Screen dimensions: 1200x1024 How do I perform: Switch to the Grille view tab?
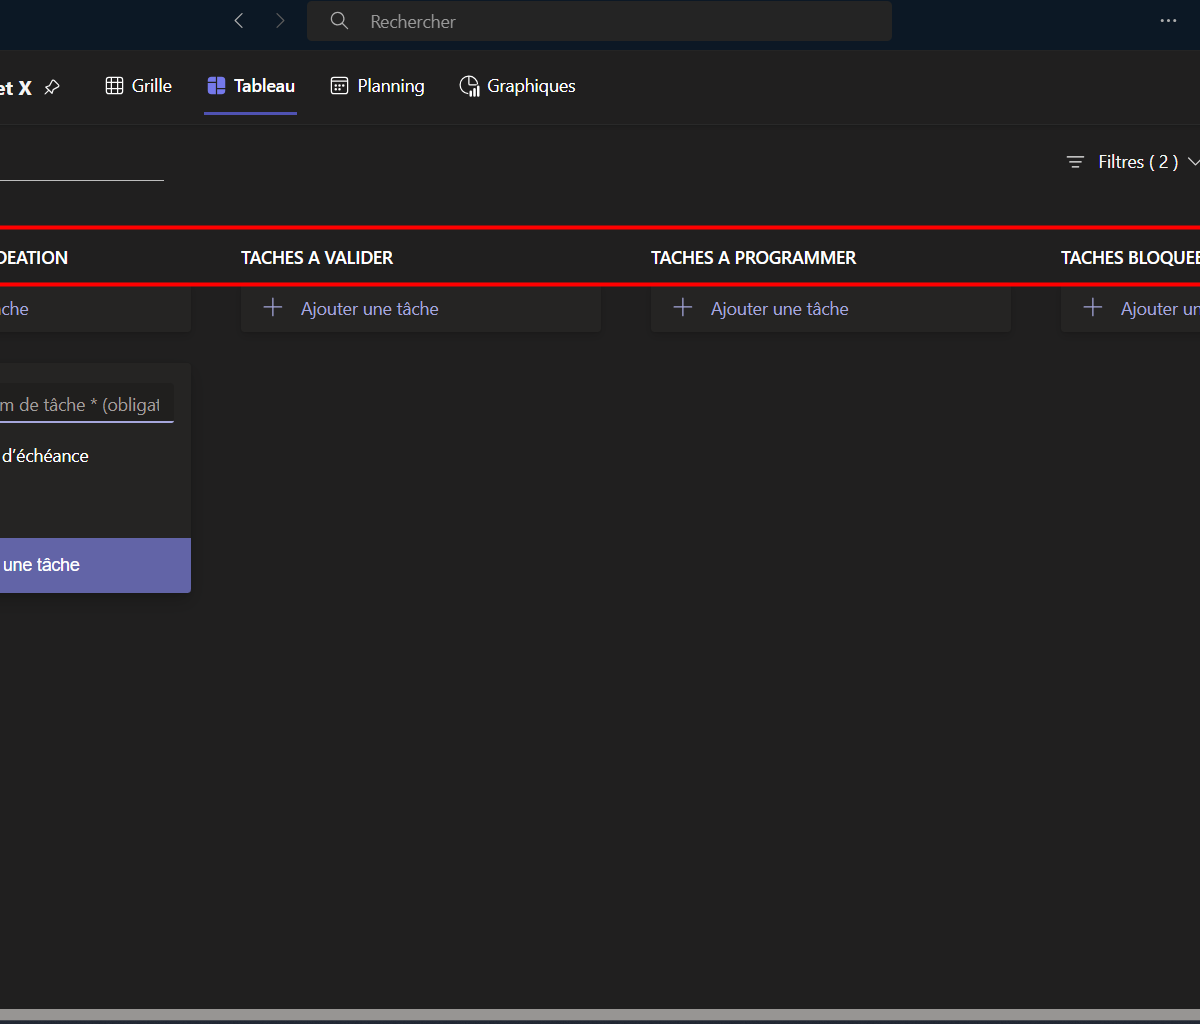click(x=139, y=86)
